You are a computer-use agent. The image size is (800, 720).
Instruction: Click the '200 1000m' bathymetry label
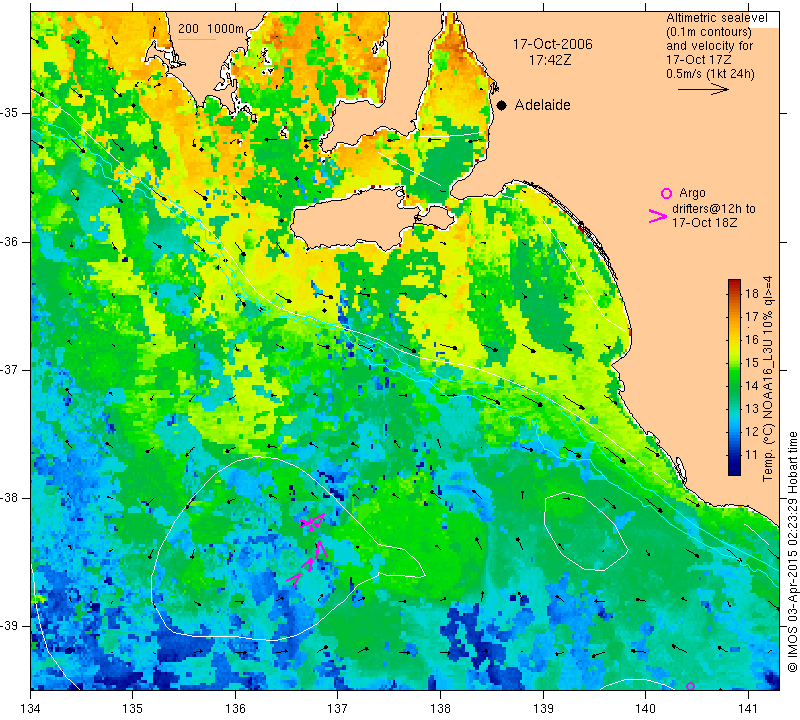pos(211,29)
